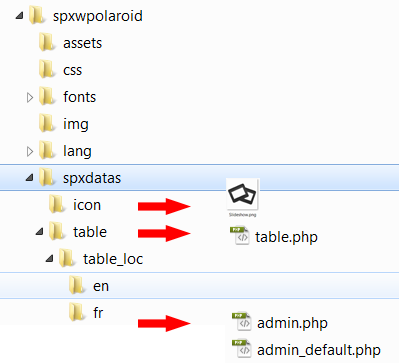This screenshot has width=399, height=363.
Task: Select the en folder in the tree
Action: pyautogui.click(x=199, y=286)
